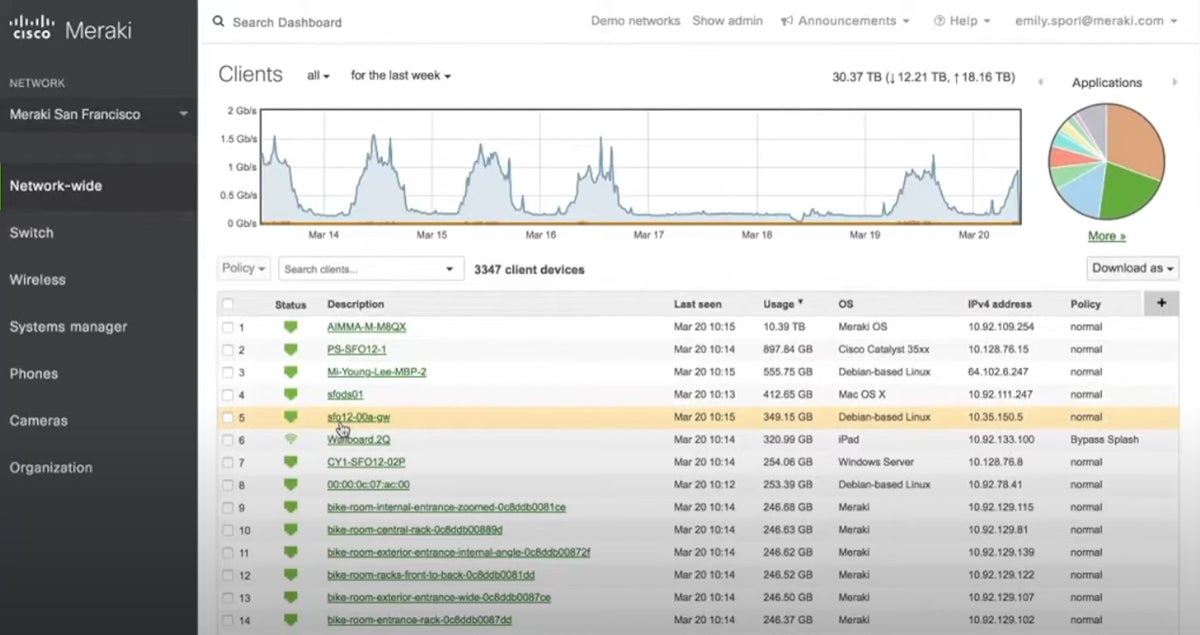Image resolution: width=1200 pixels, height=635 pixels.
Task: Click the plus icon to add columns
Action: (1161, 303)
